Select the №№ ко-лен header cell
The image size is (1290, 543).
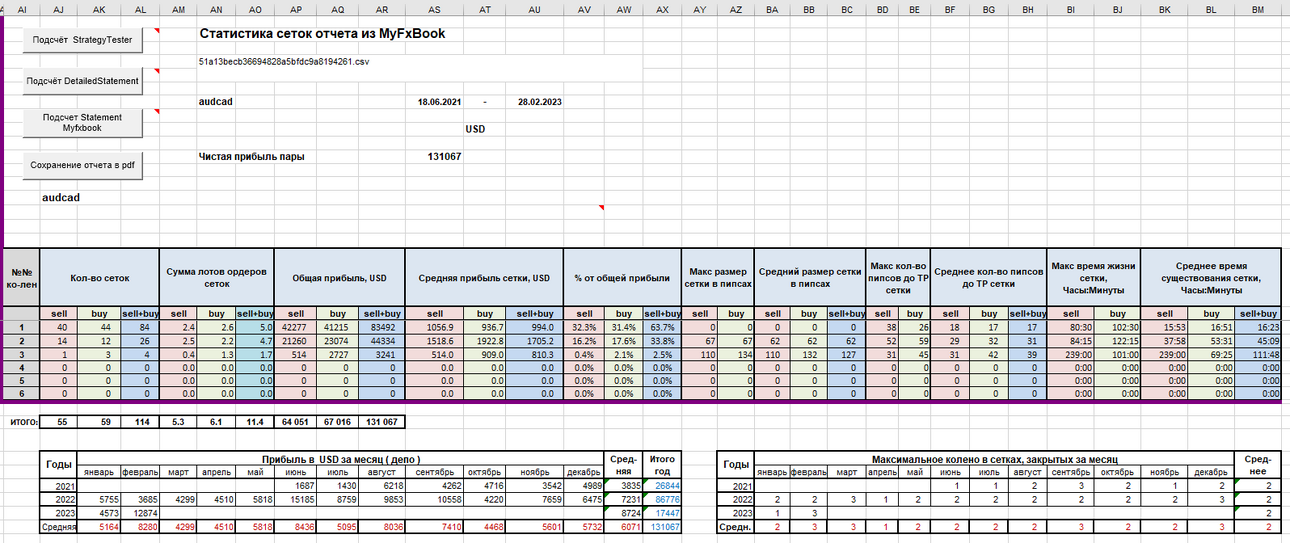(x=20, y=277)
